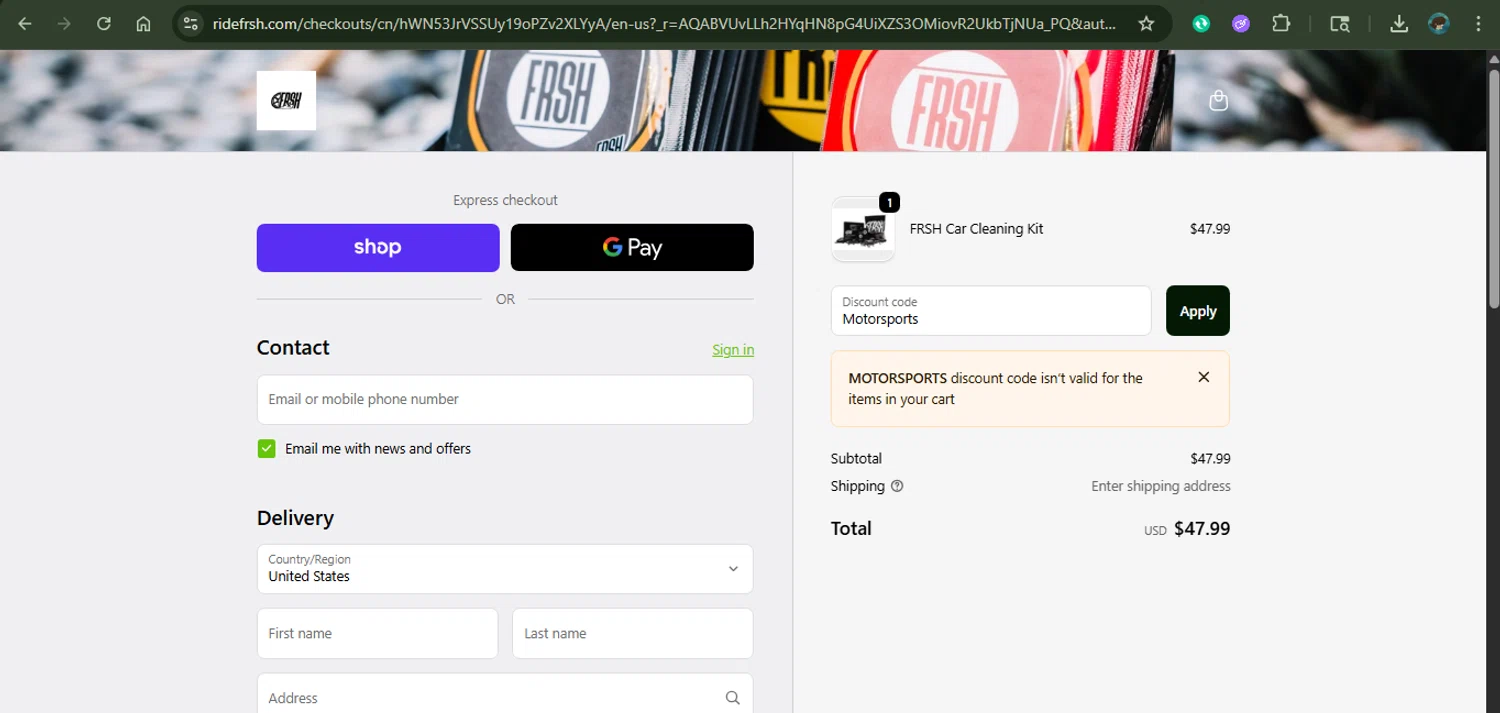
Task: Click the shipping help question mark icon
Action: coord(897,486)
